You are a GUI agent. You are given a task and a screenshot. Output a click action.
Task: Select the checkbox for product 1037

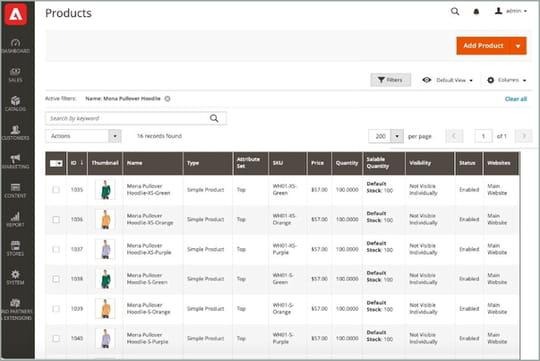point(56,249)
